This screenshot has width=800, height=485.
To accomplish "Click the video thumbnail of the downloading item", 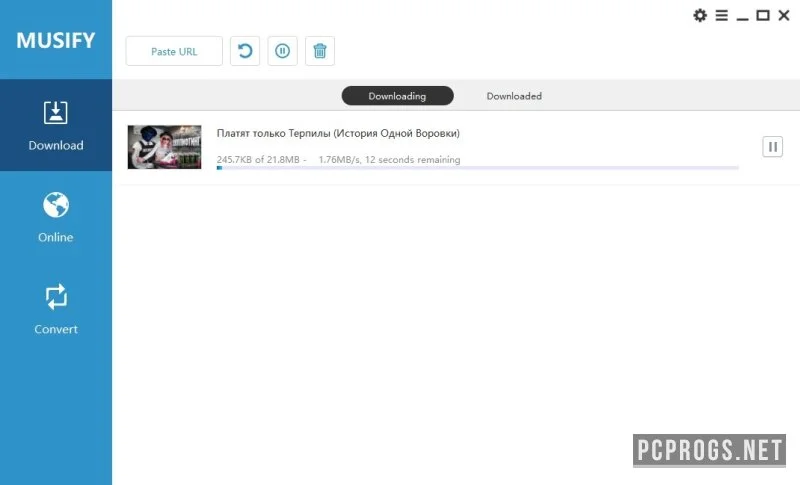I will click(x=164, y=147).
